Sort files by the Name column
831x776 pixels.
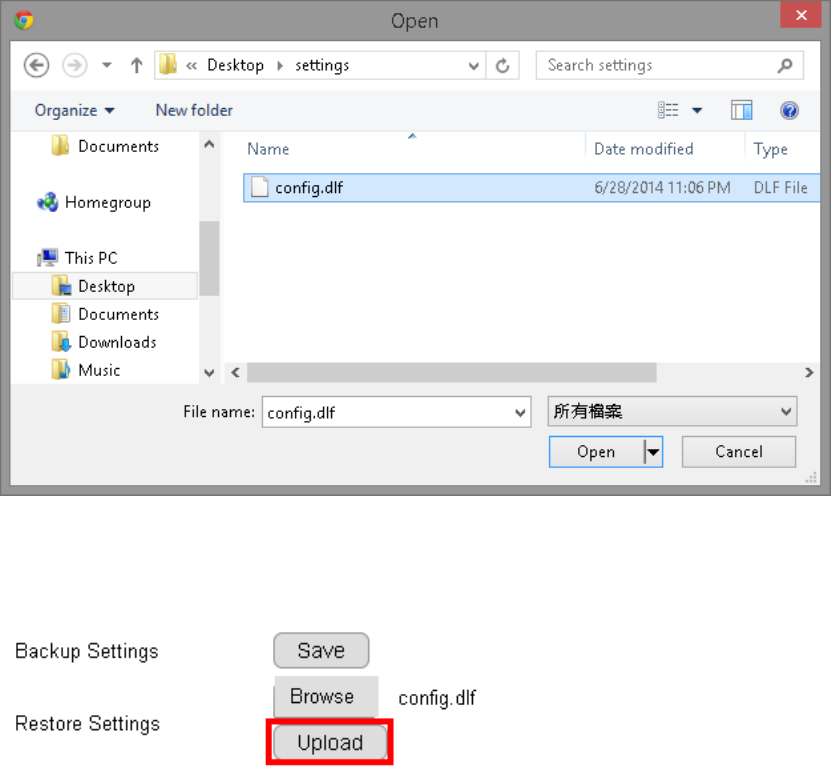268,149
